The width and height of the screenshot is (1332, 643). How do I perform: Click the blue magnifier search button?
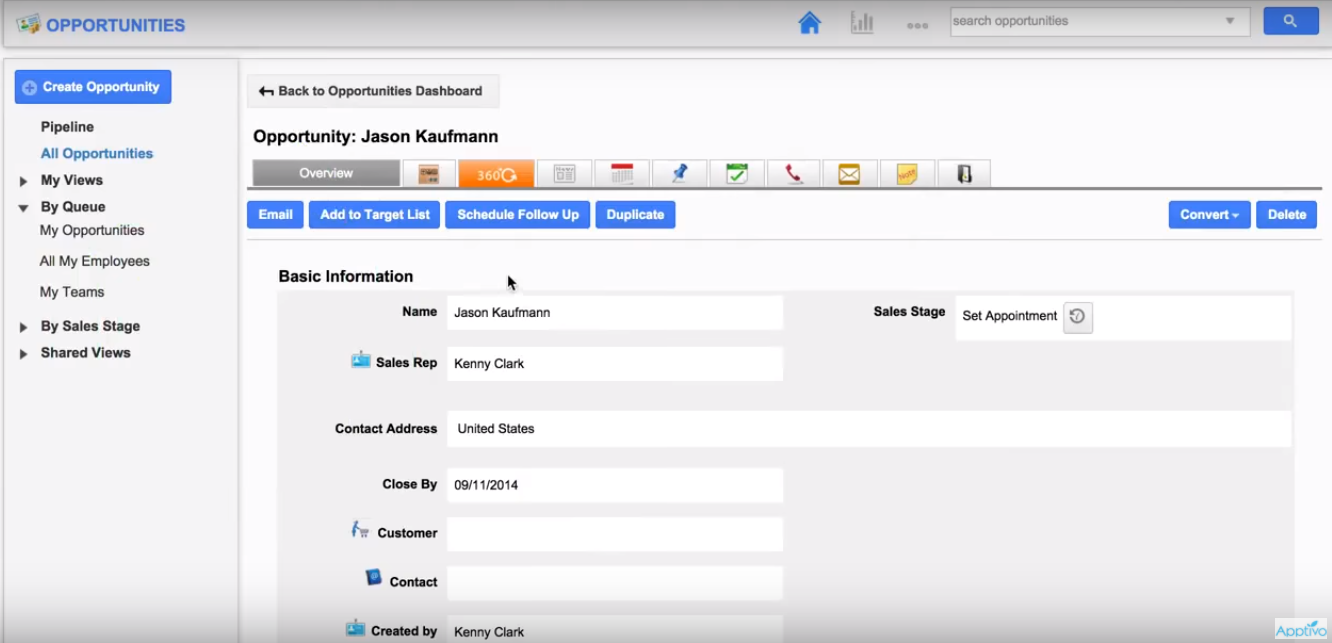tap(1290, 21)
